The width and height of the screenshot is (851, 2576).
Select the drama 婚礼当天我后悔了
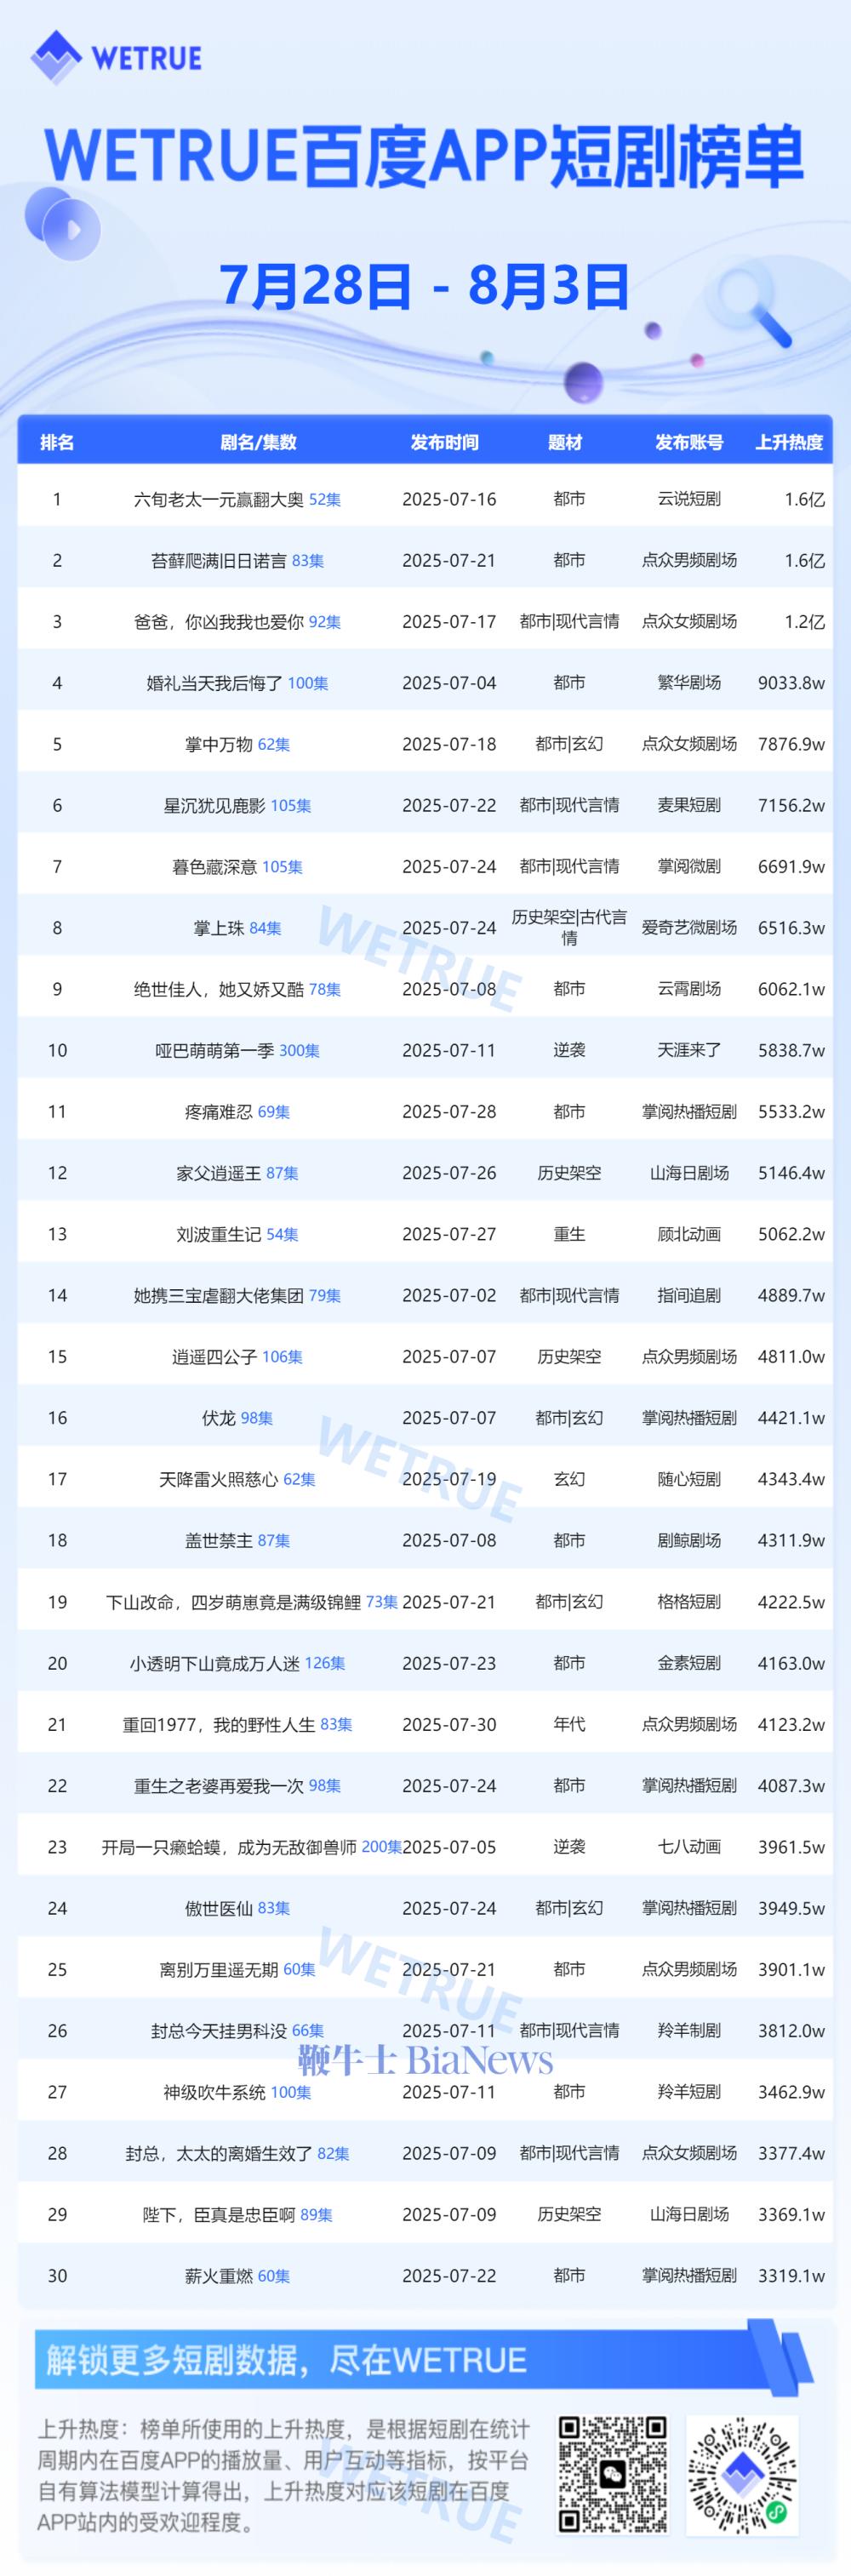(x=215, y=683)
